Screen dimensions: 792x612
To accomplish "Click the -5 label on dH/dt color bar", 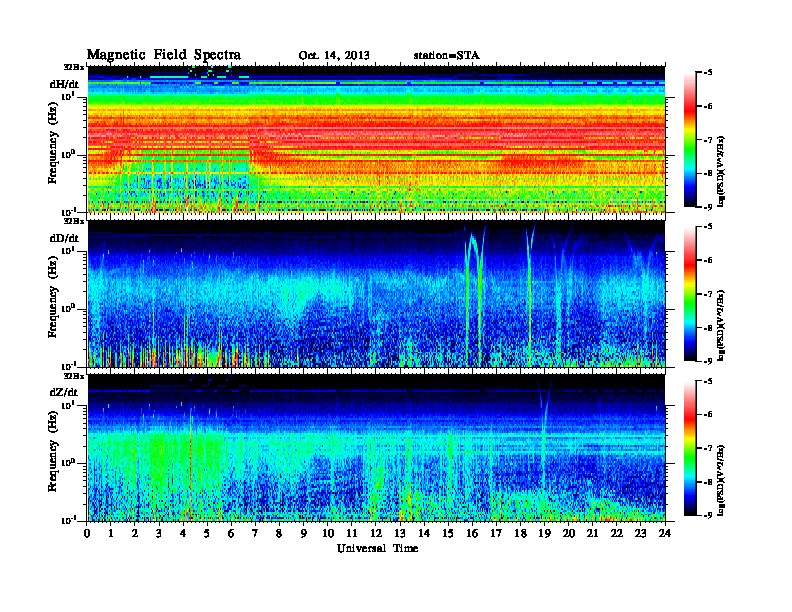I will (708, 72).
